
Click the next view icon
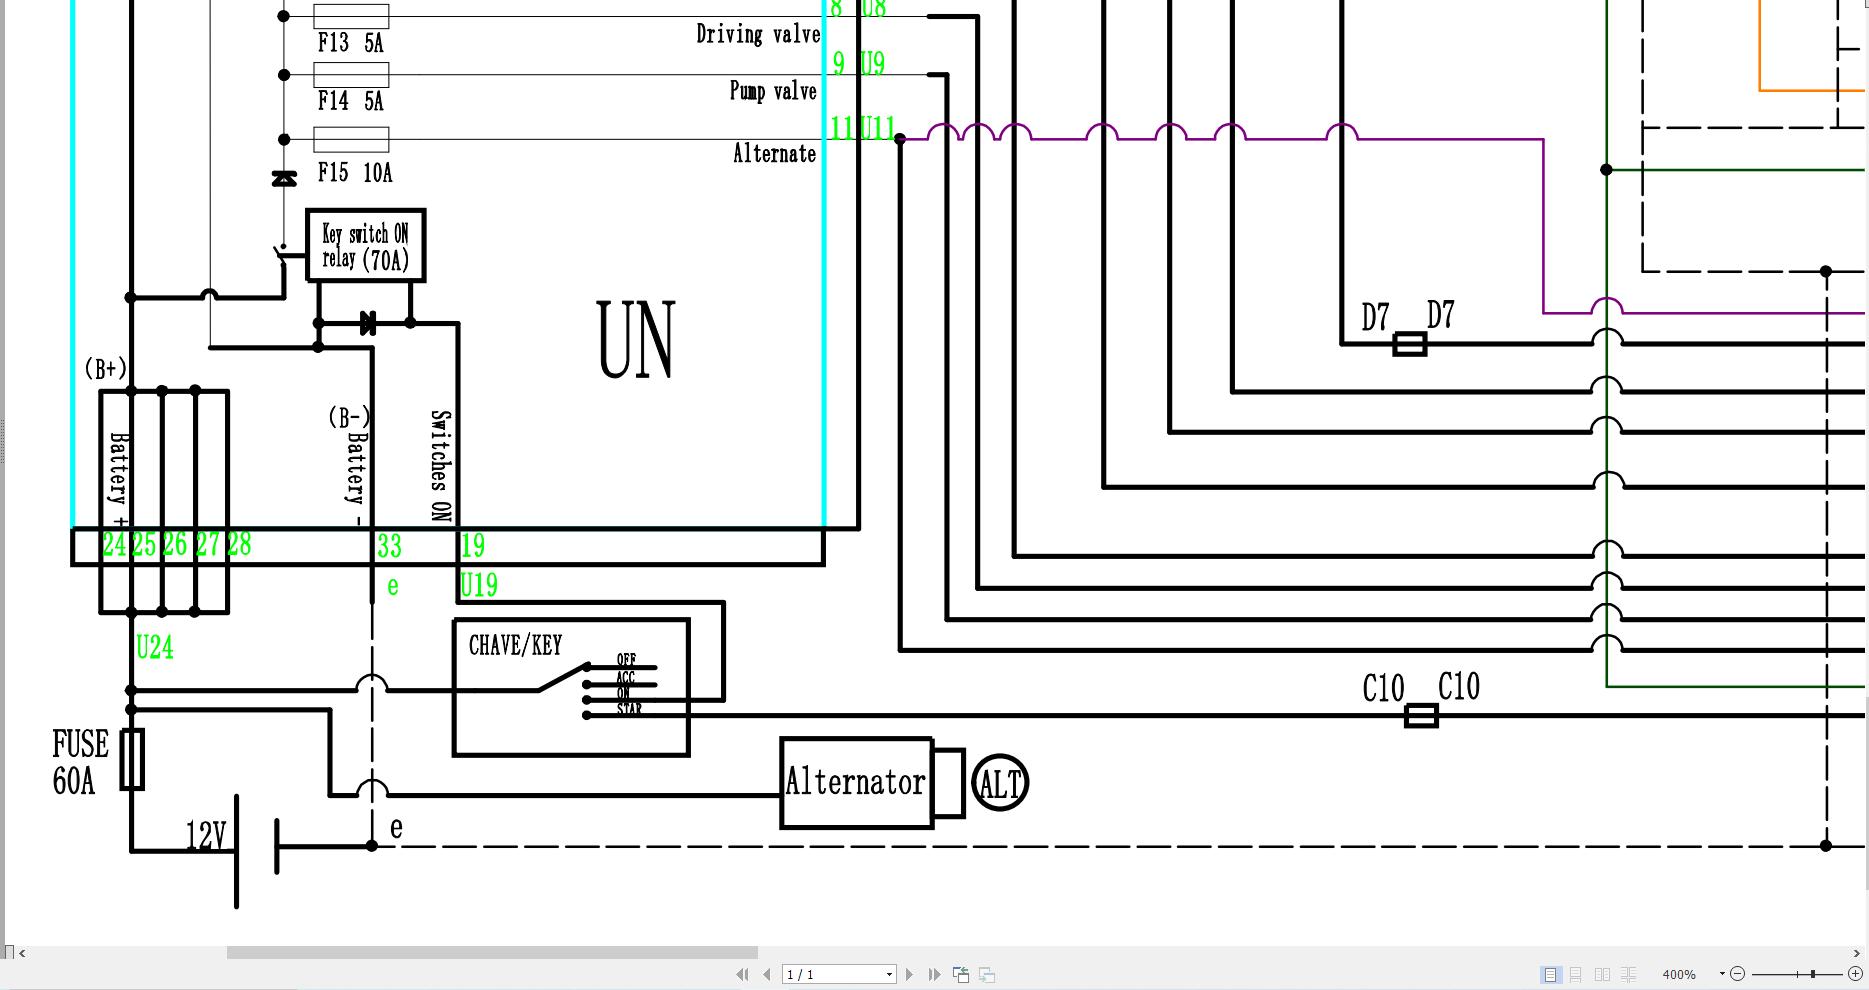point(987,974)
